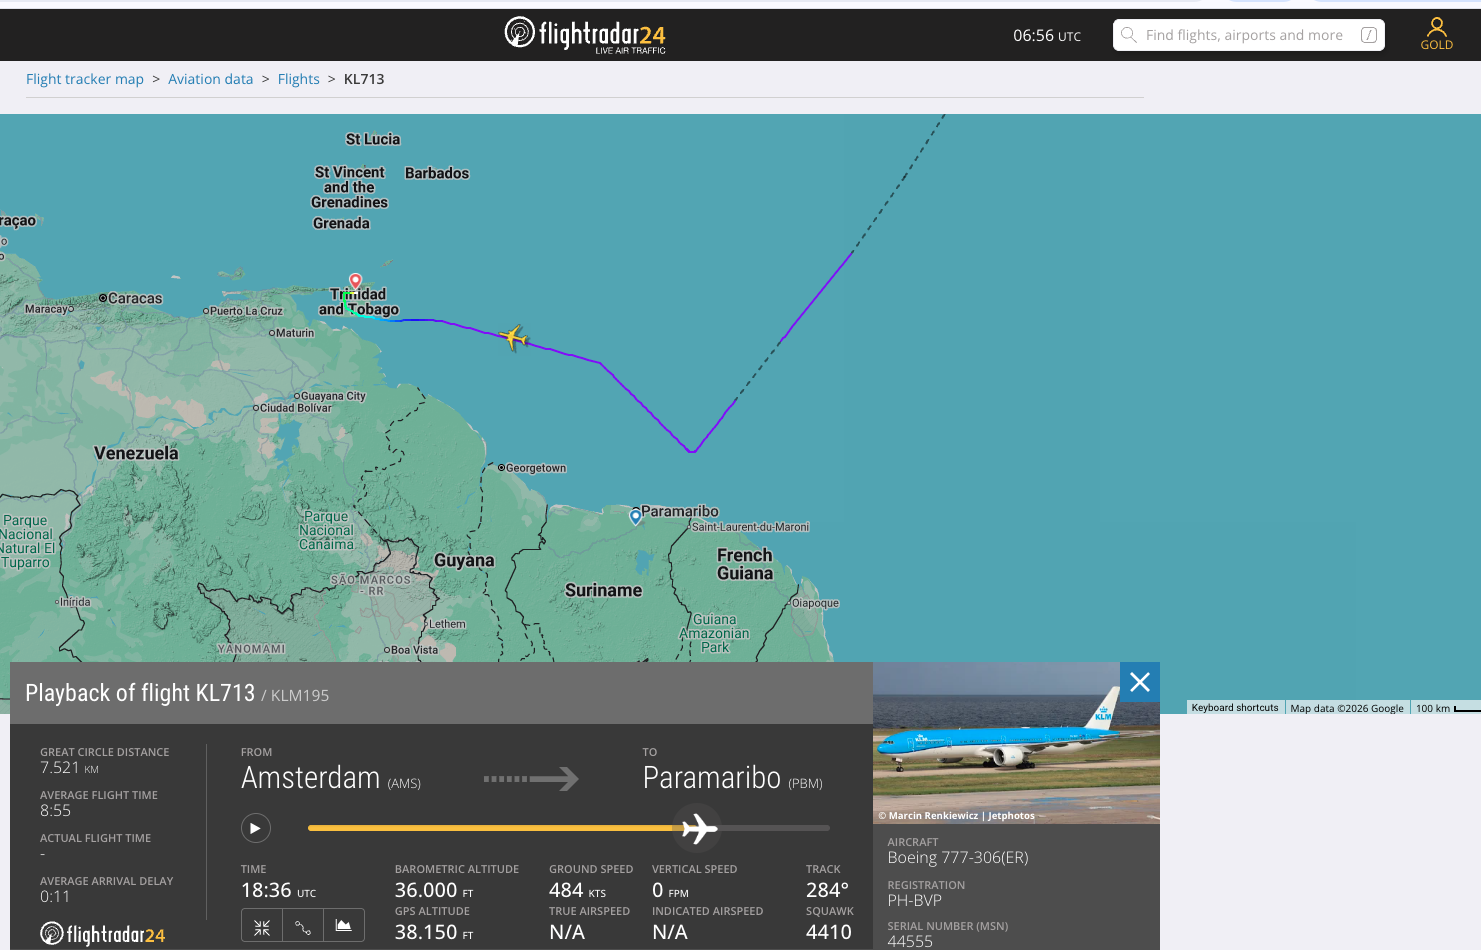Click the squawk value 4410
The image size is (1481, 950).
point(829,932)
